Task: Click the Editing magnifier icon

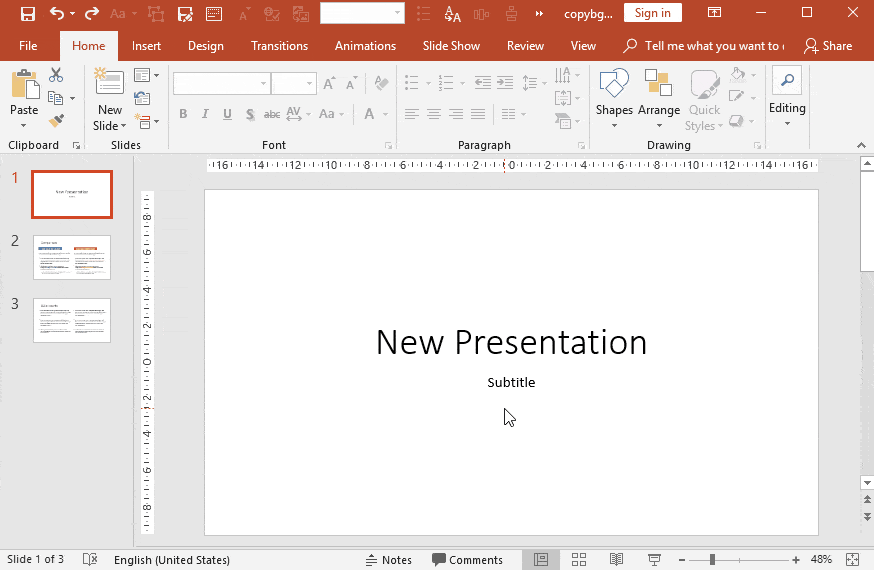Action: 787,81
